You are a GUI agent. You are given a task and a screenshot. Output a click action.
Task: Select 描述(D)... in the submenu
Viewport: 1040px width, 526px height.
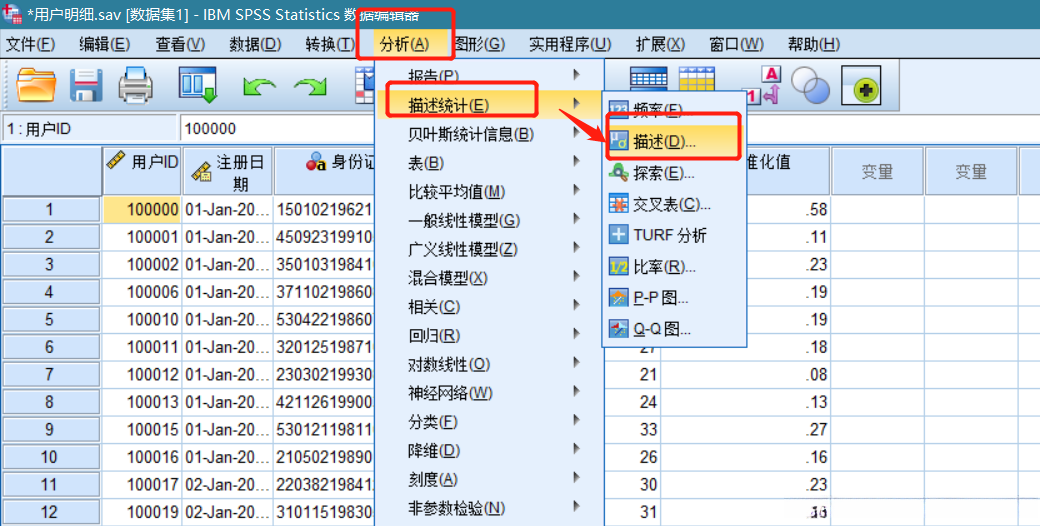[675, 141]
